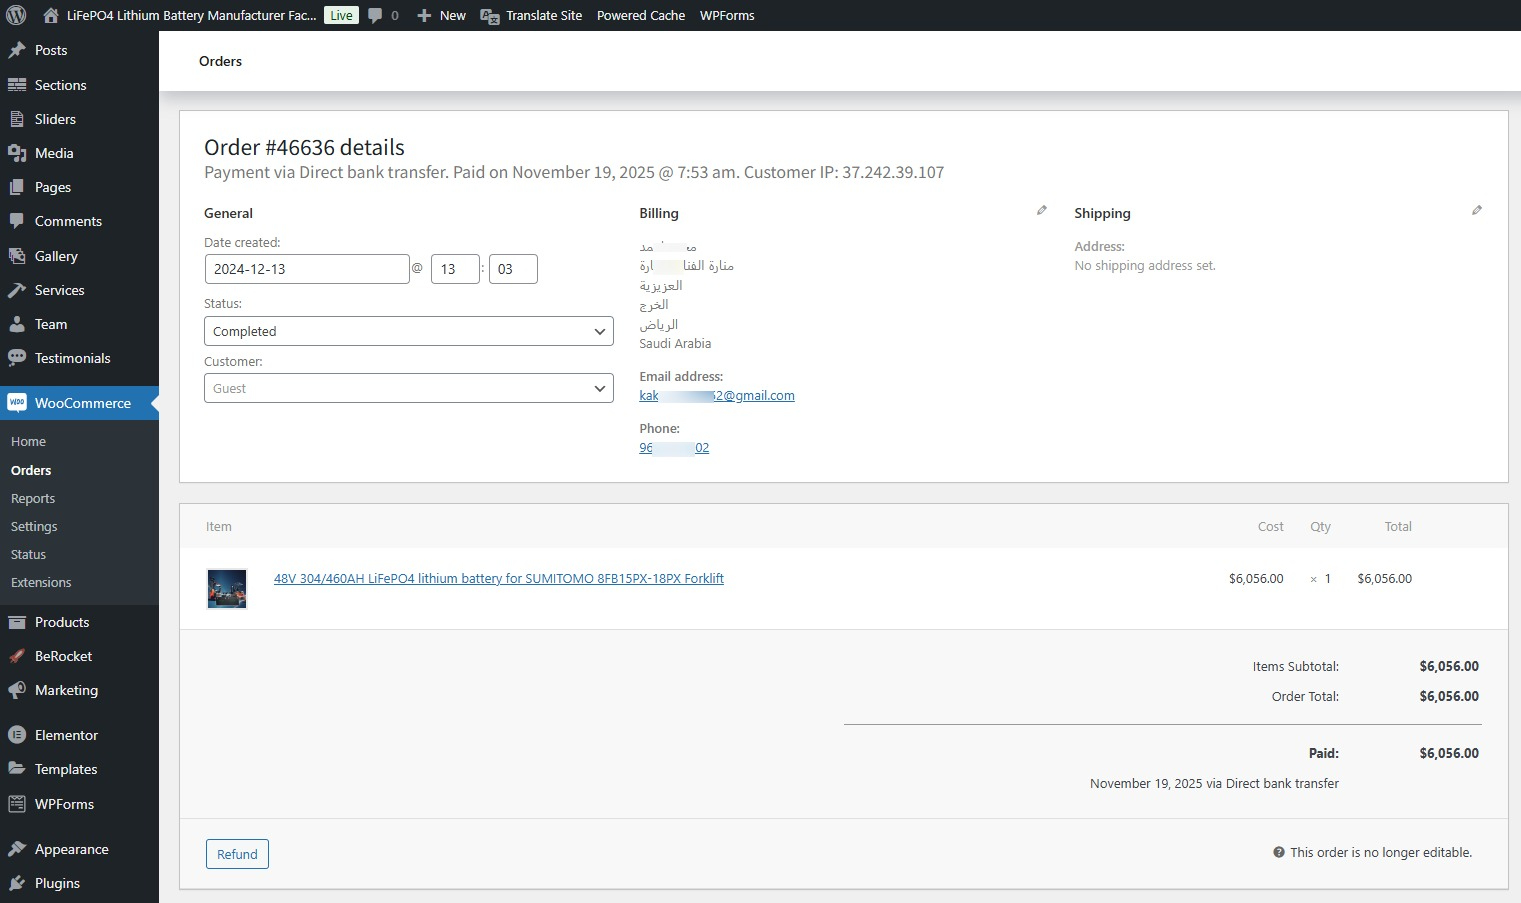Click the comments bubble icon in admin bar
This screenshot has width=1521, height=903.
[x=376, y=15]
